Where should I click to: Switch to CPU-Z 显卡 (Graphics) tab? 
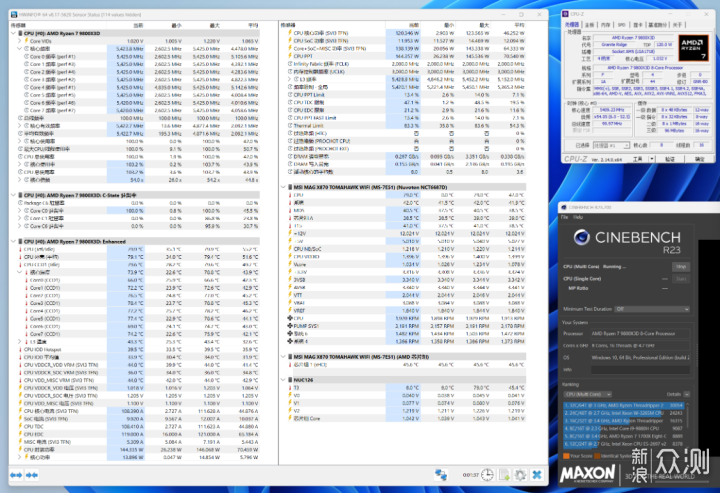637,24
